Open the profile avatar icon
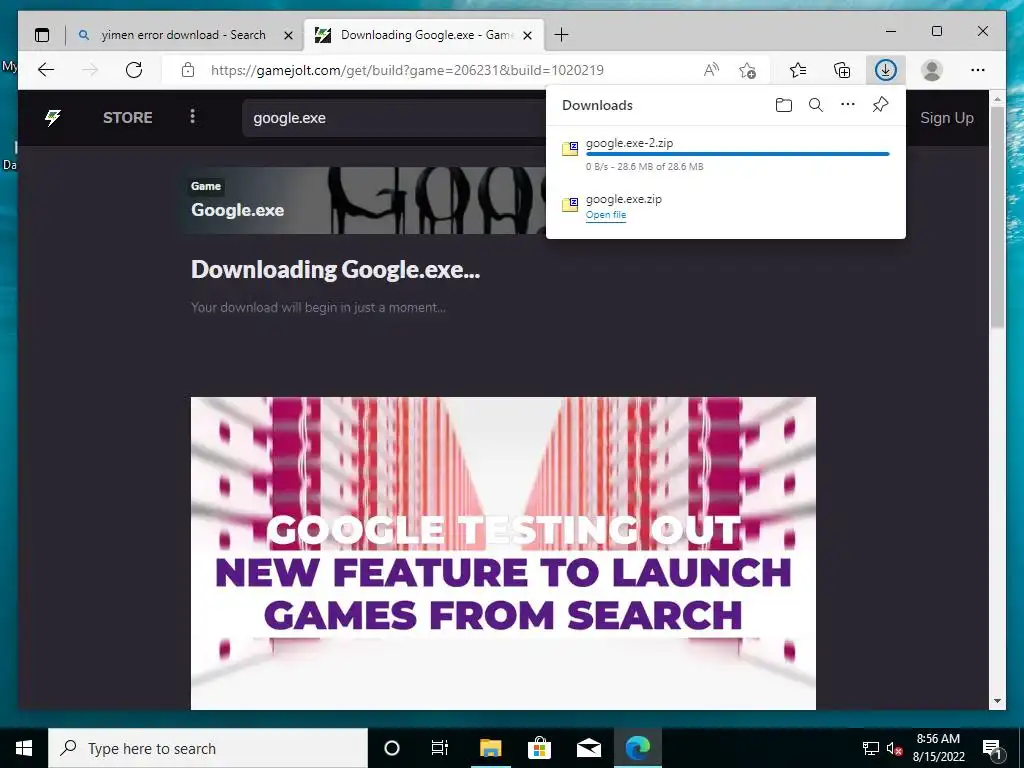This screenshot has height=768, width=1024. tap(932, 70)
